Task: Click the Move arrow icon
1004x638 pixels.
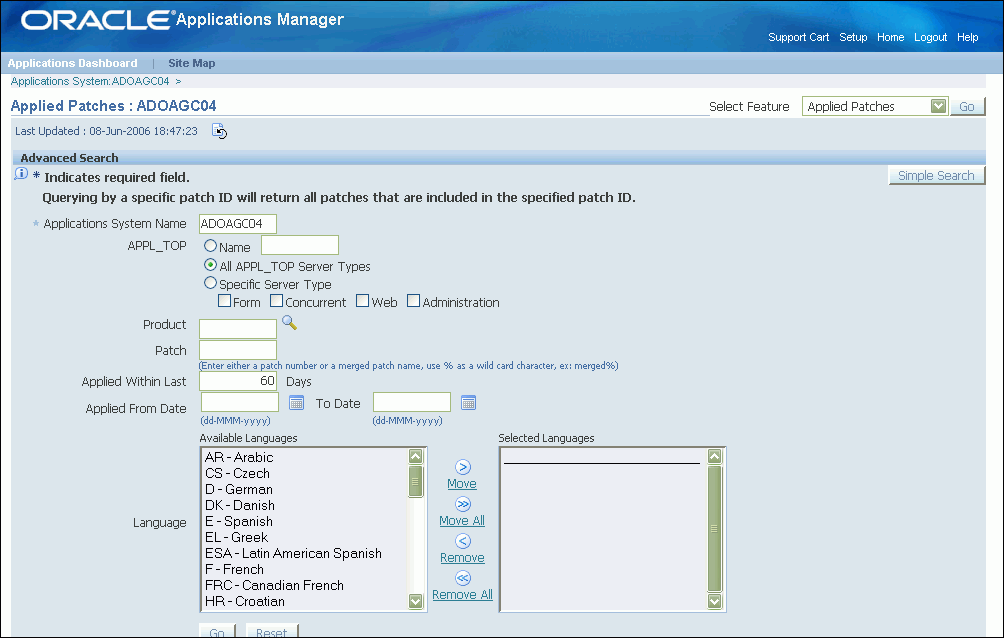Action: tap(463, 467)
